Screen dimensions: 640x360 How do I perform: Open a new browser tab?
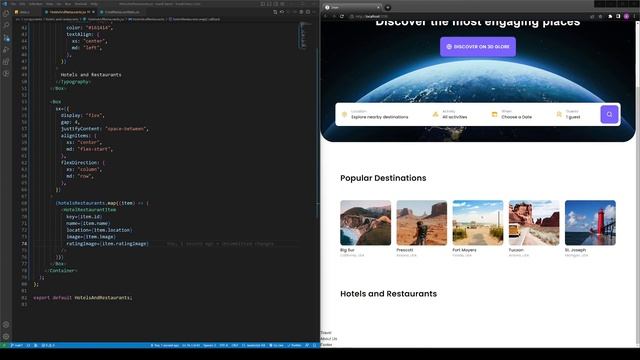(388, 7)
